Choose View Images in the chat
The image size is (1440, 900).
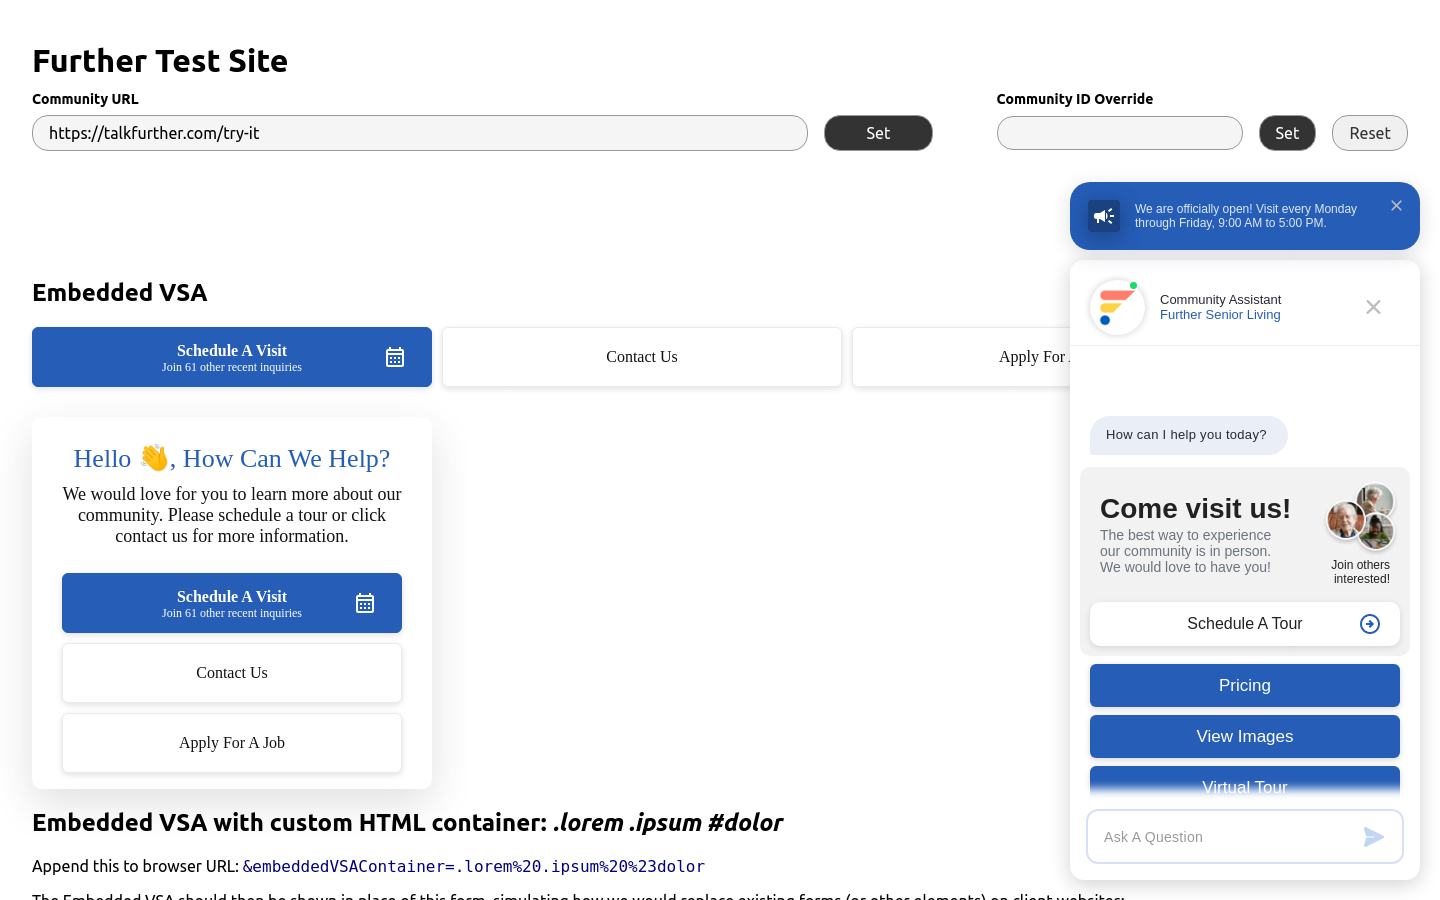(1244, 737)
